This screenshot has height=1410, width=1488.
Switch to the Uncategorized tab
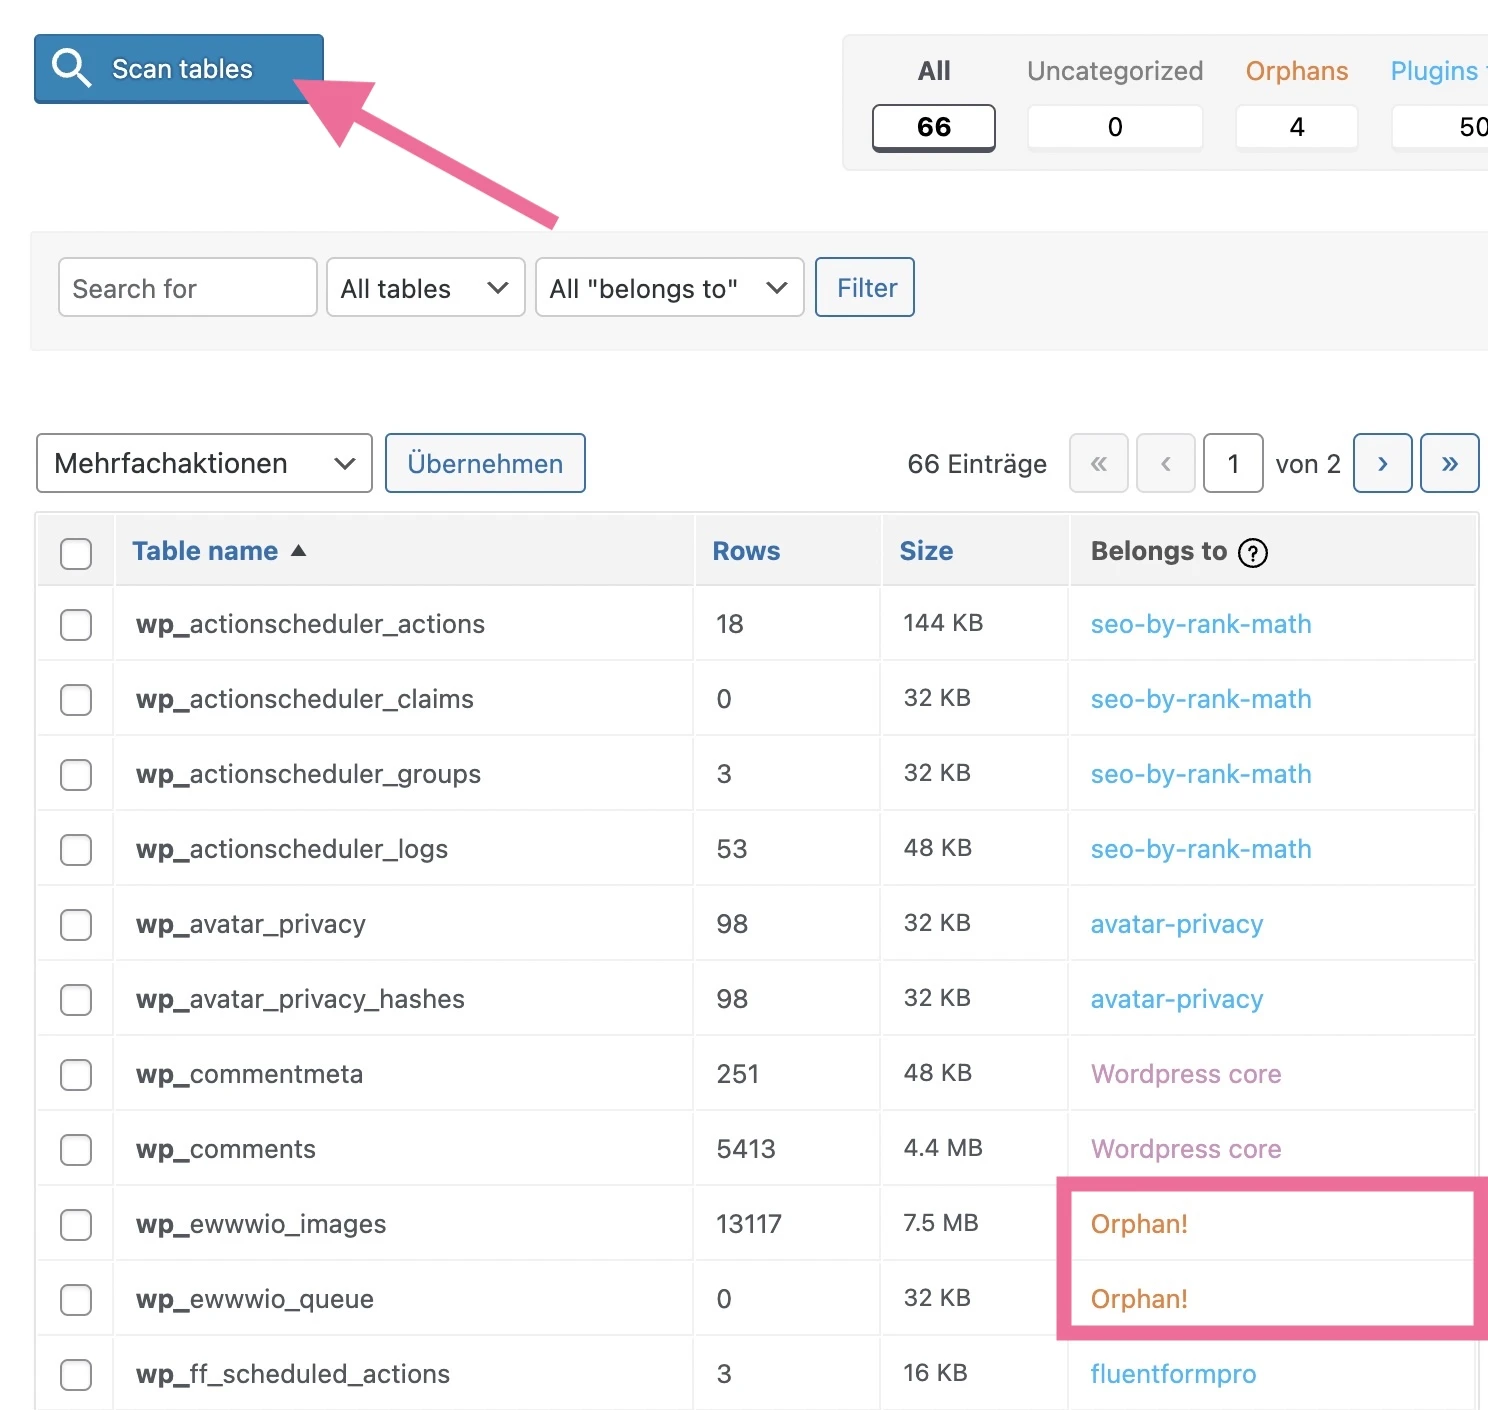[1115, 104]
